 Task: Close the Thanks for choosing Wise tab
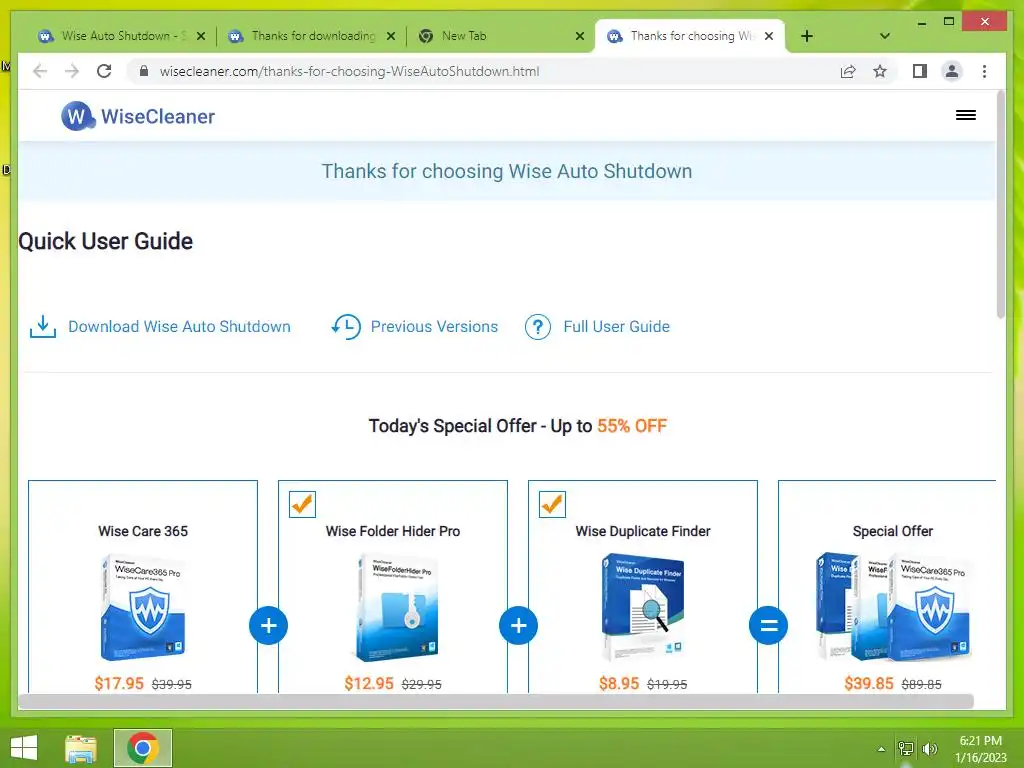click(769, 36)
